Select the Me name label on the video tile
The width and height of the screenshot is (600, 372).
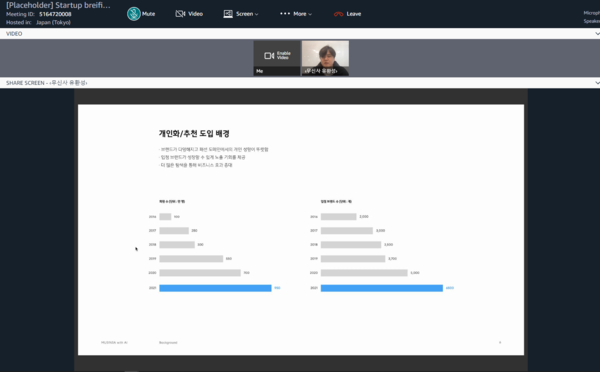[x=259, y=71]
